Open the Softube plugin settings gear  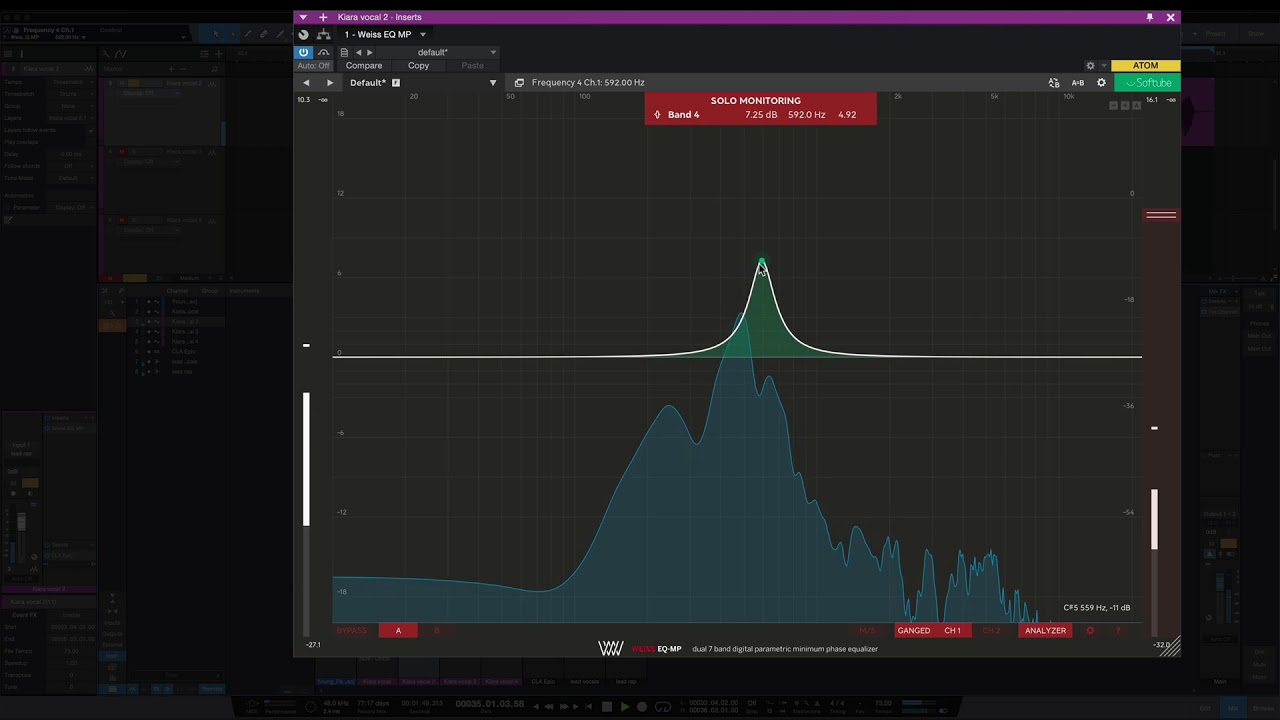[x=1101, y=83]
